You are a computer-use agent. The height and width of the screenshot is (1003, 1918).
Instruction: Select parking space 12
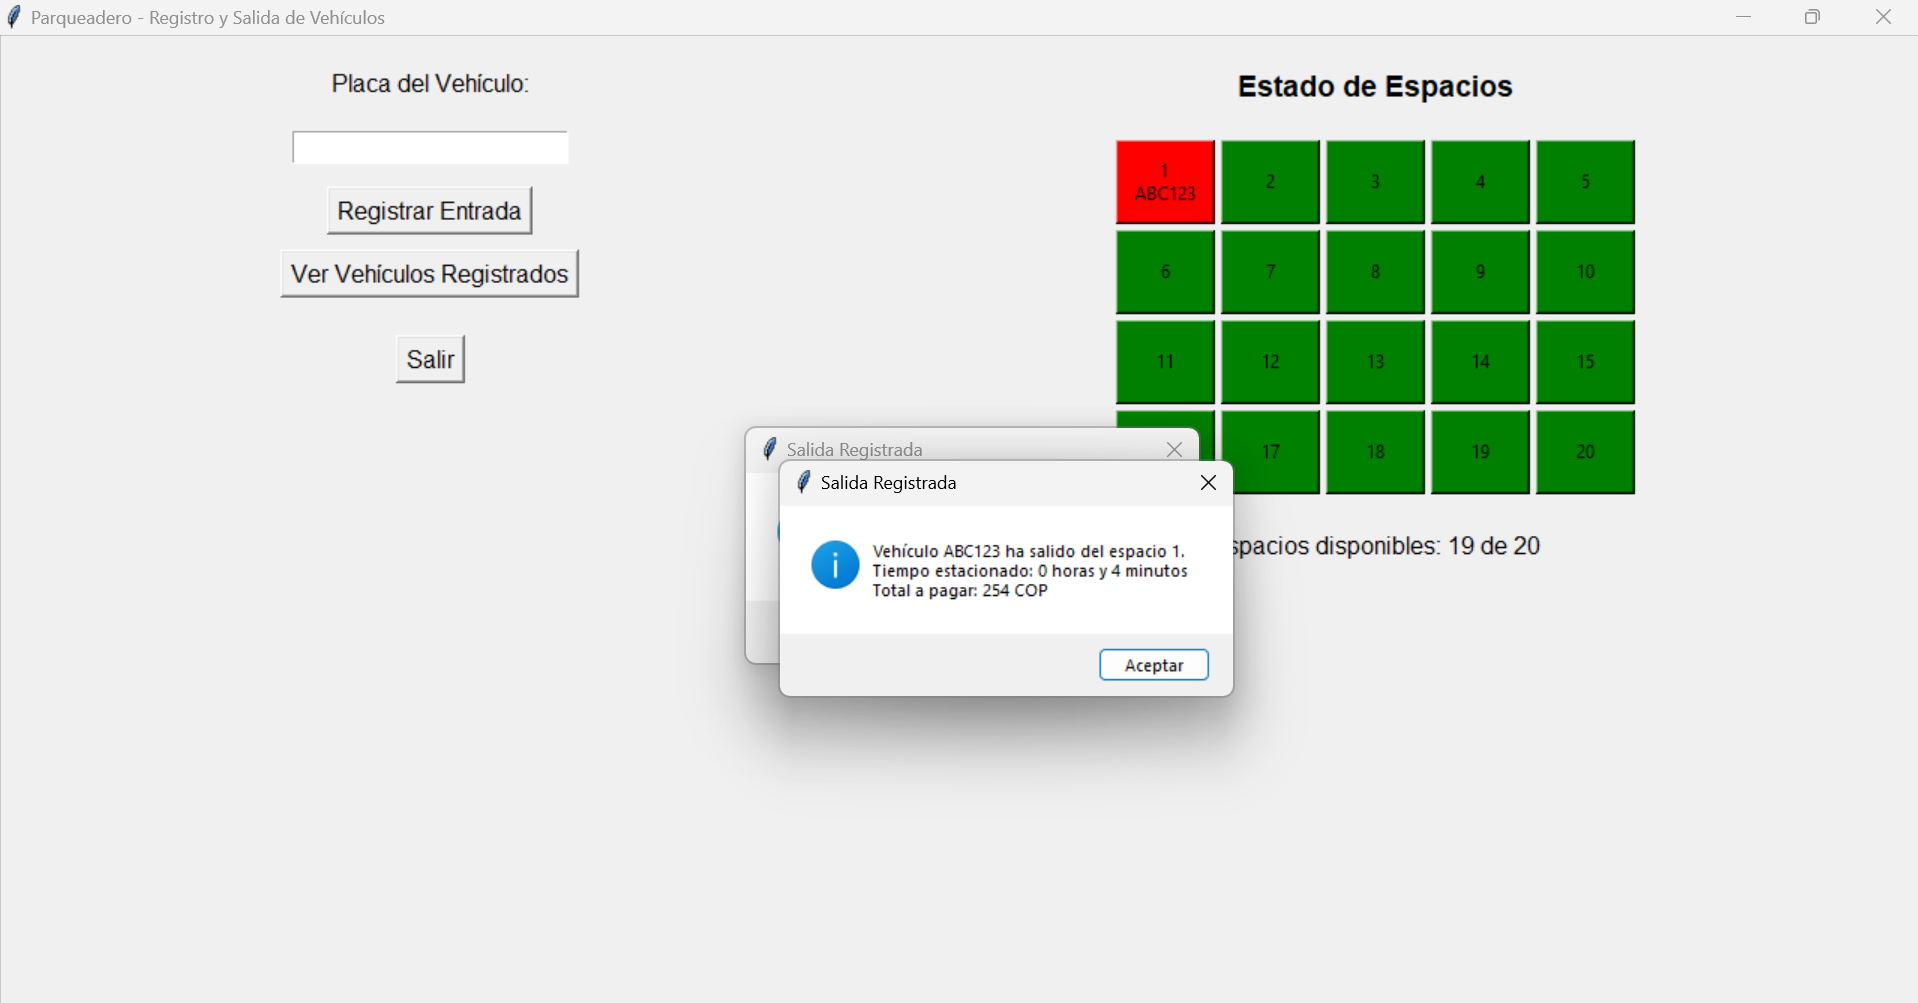pyautogui.click(x=1270, y=362)
